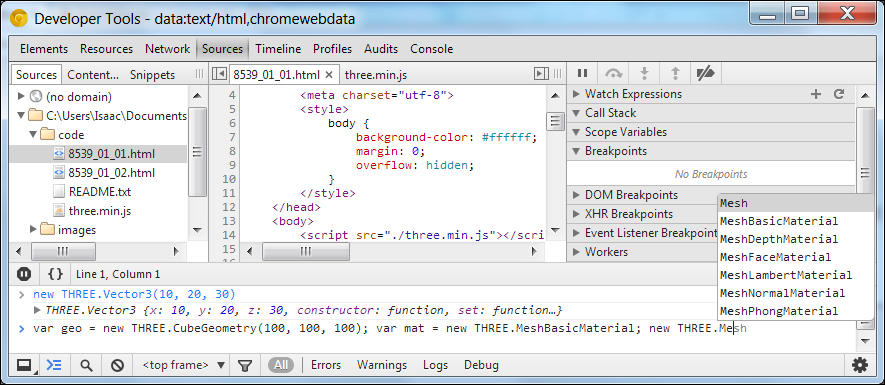This screenshot has height=385, width=885.
Task: Expand the images folder
Action: (33, 229)
